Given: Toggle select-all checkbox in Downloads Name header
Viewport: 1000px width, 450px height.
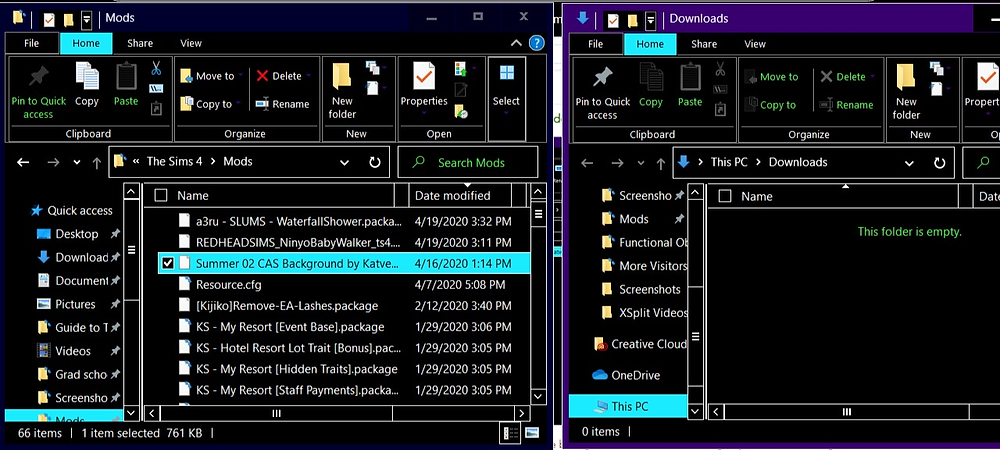Looking at the screenshot, I should (725, 196).
